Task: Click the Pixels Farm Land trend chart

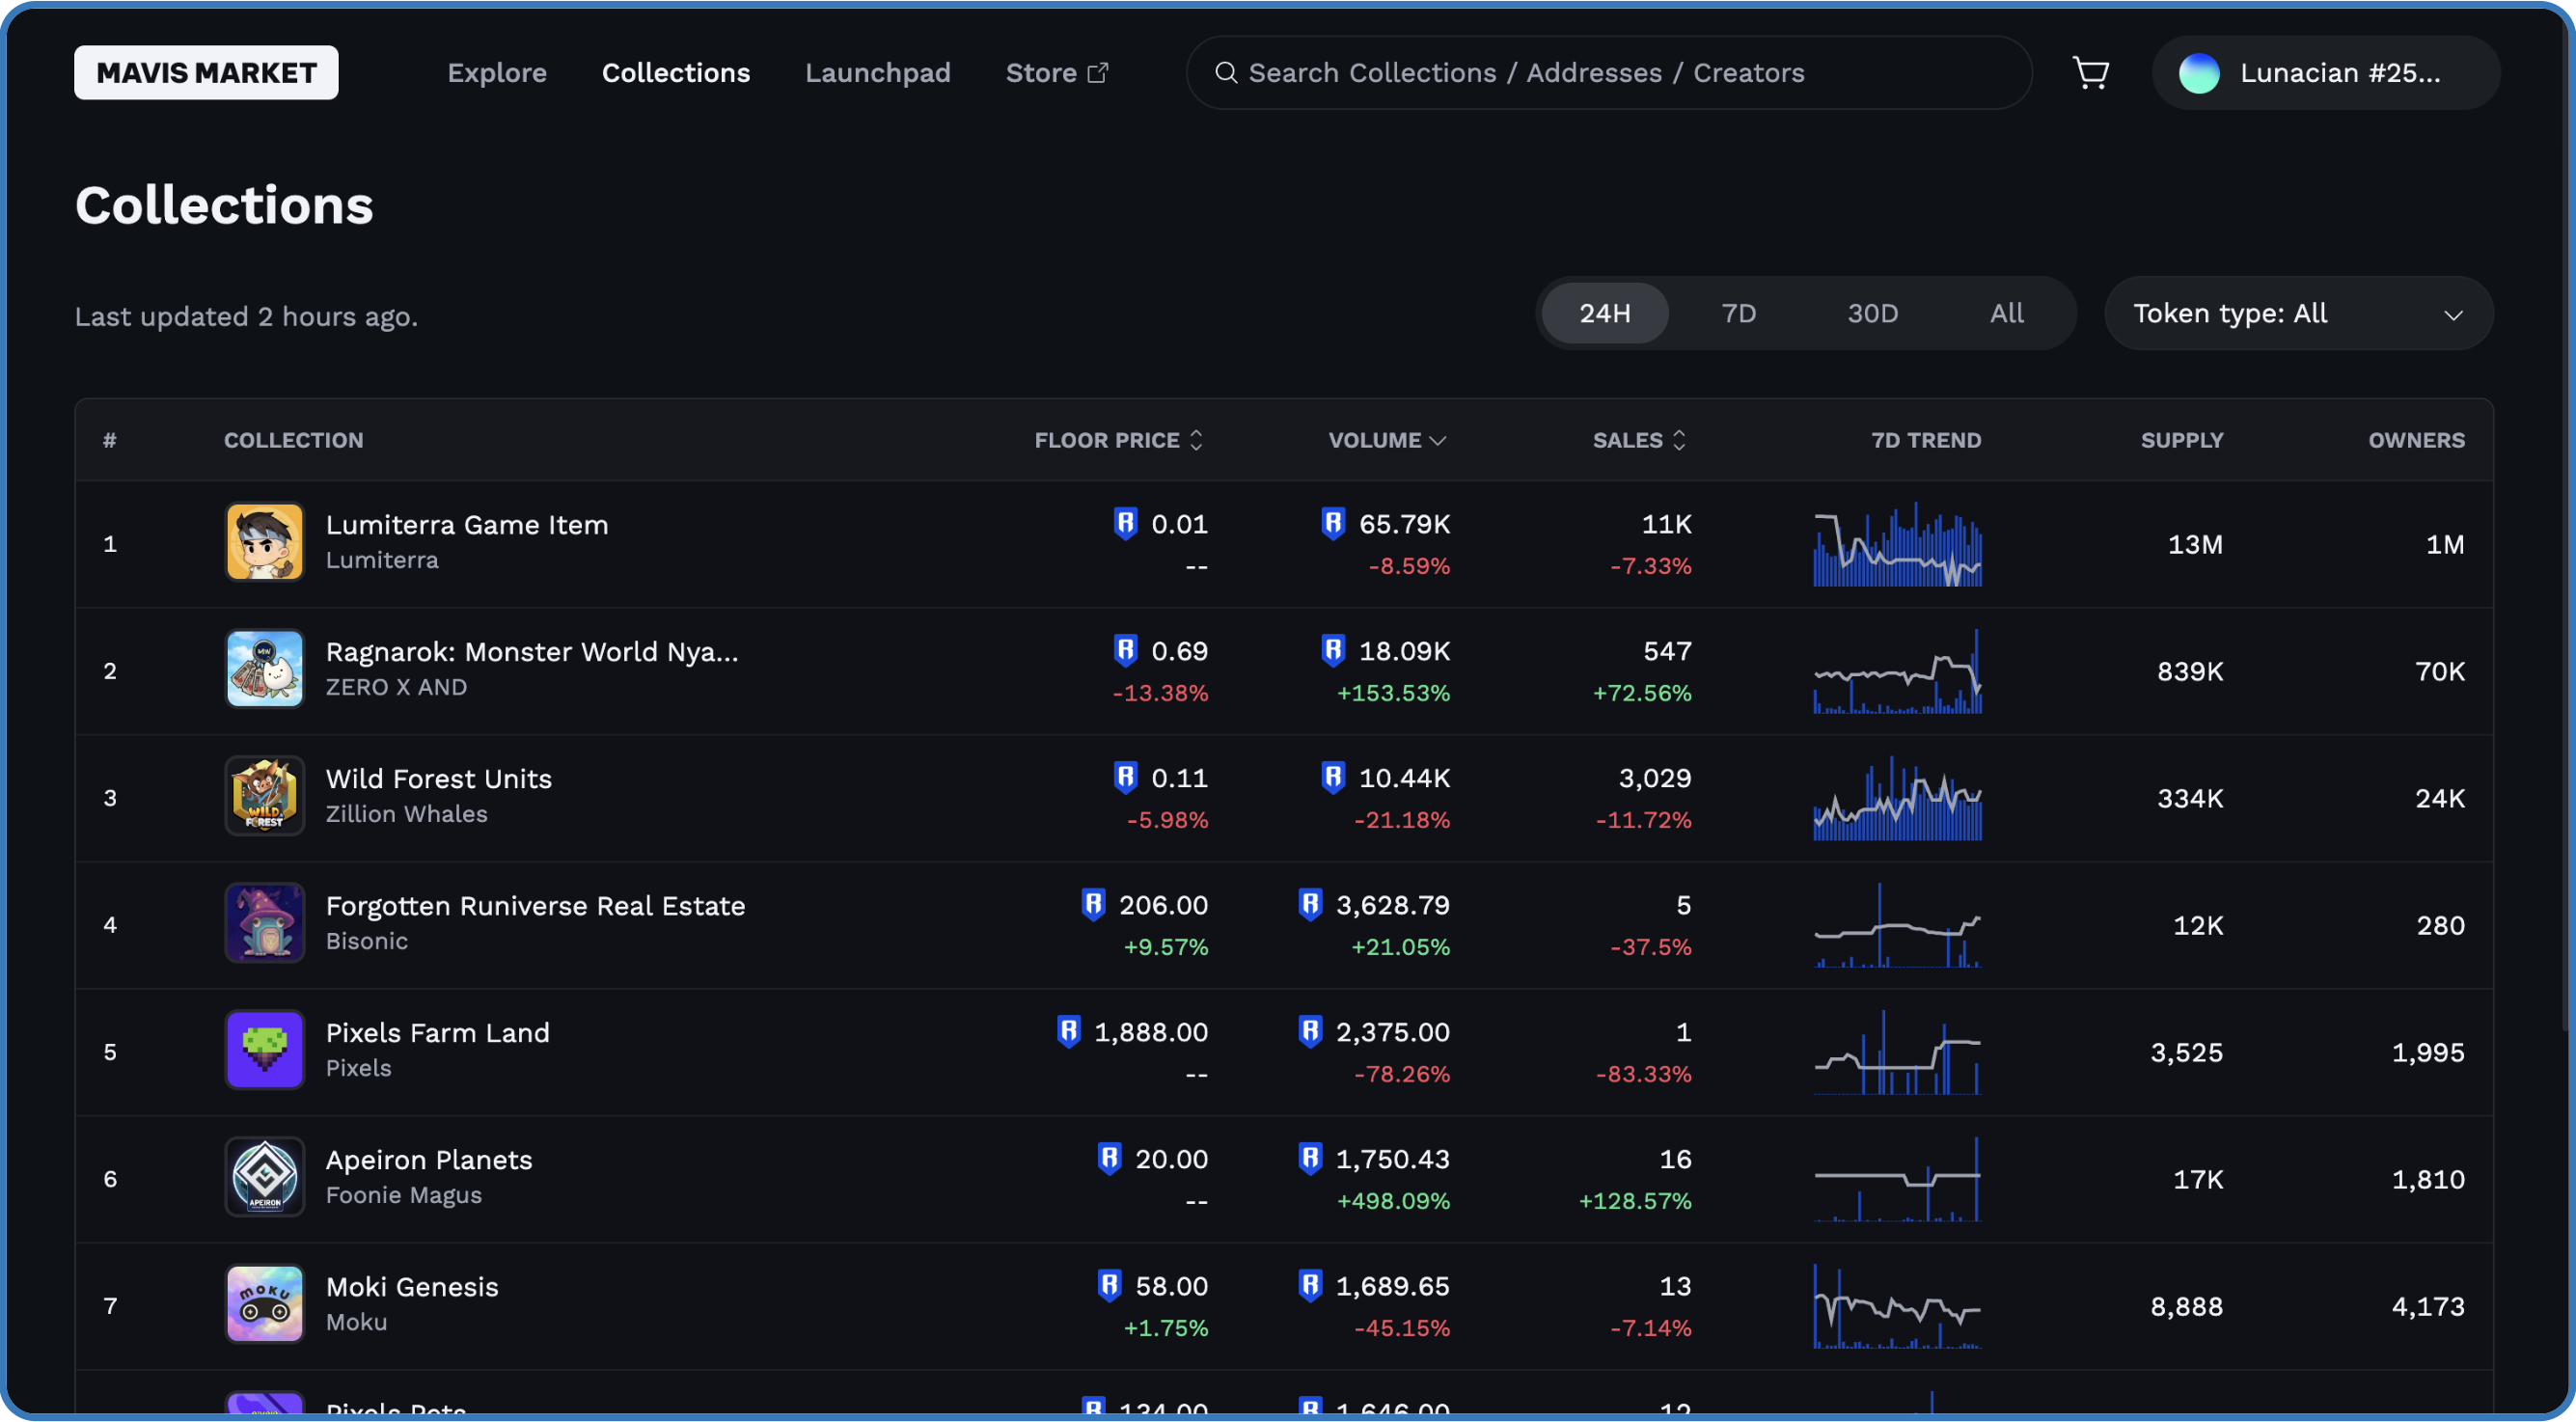Action: [x=1897, y=1052]
